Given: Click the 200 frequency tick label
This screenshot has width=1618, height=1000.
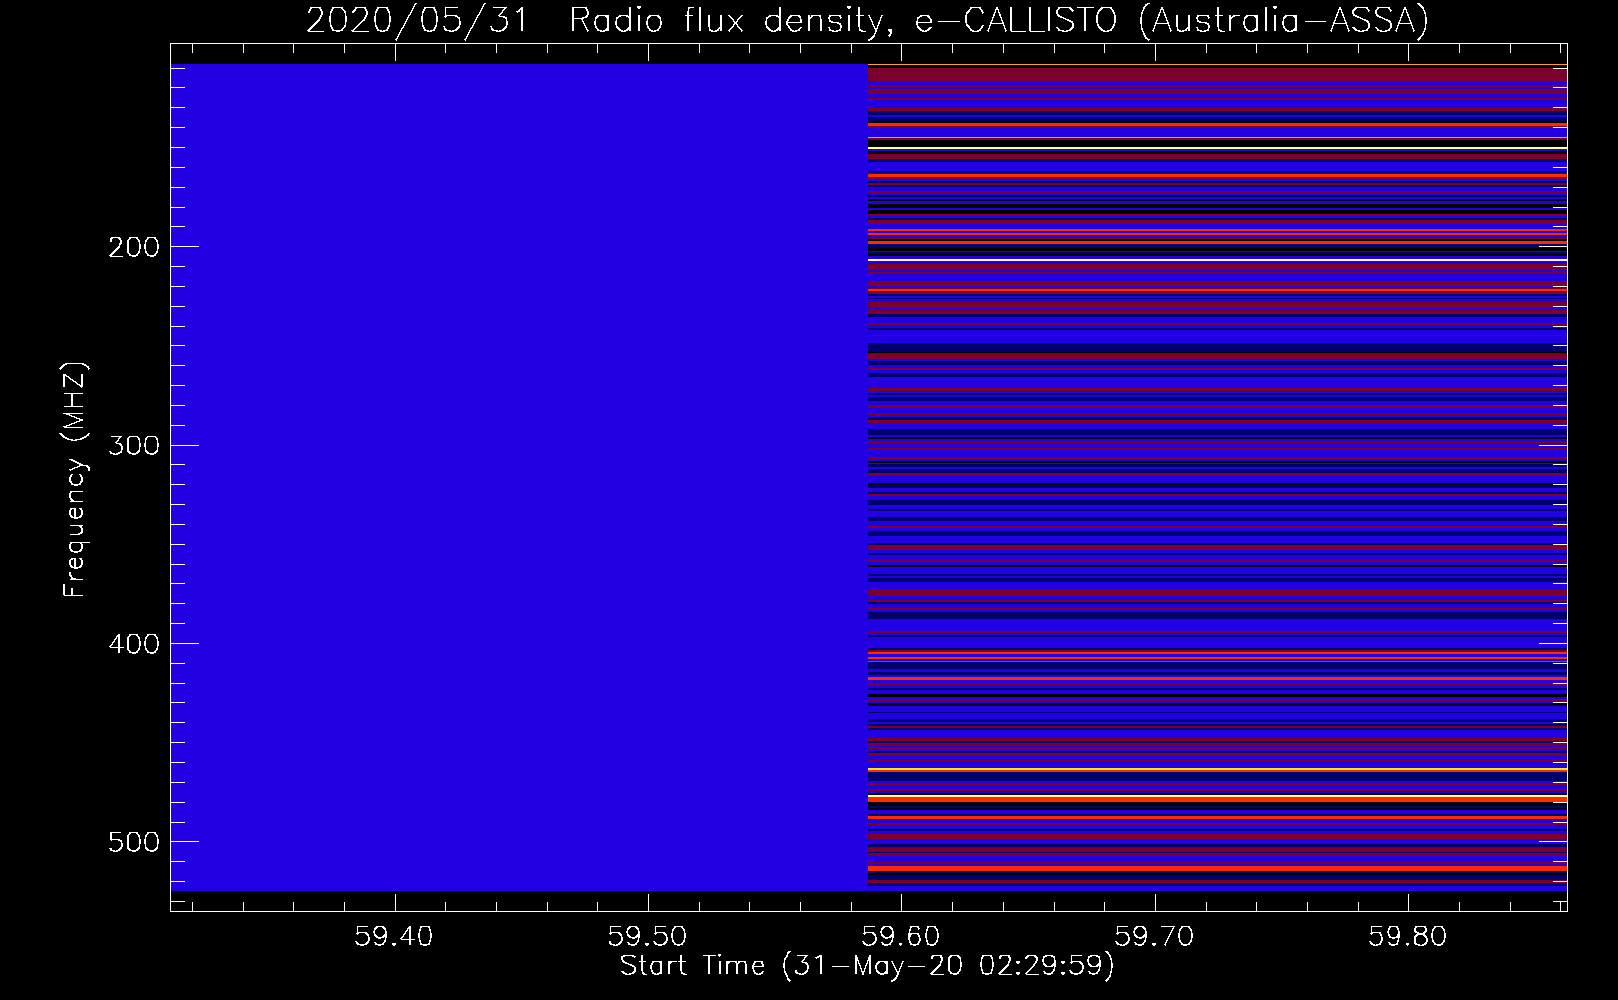Looking at the screenshot, I should click(134, 247).
